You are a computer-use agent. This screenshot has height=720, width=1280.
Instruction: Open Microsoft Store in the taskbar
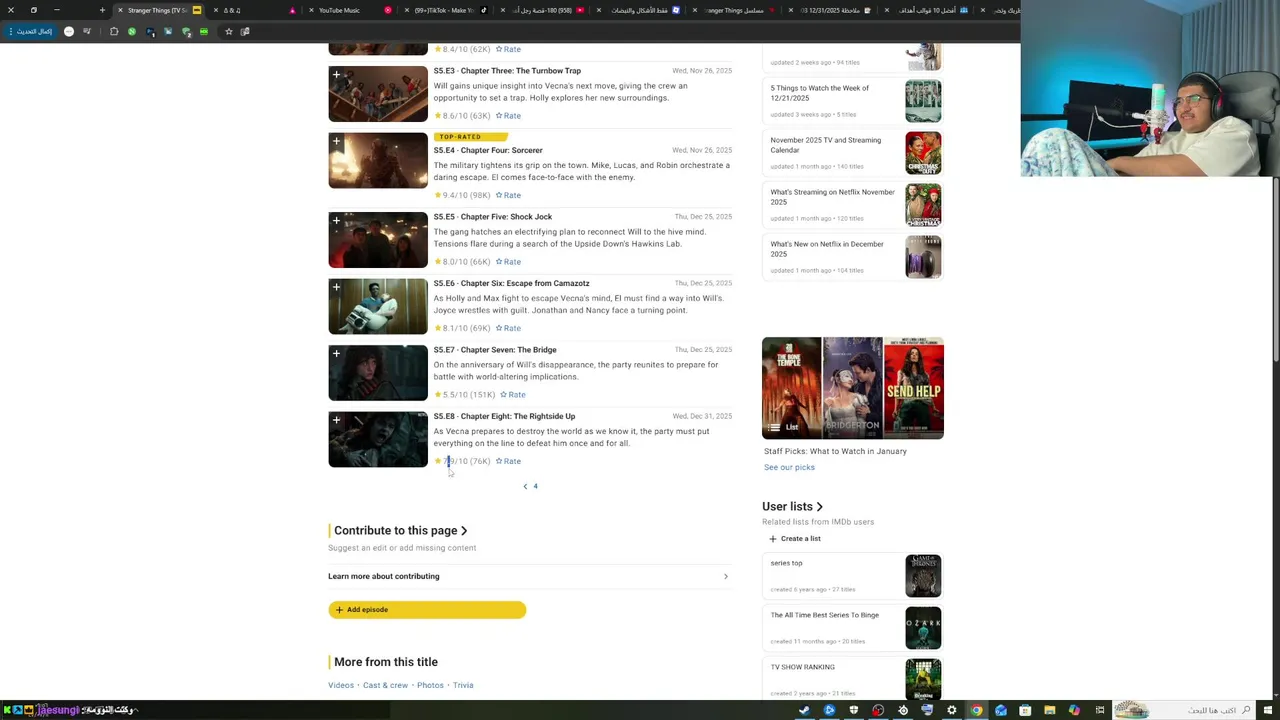[x=1025, y=711]
